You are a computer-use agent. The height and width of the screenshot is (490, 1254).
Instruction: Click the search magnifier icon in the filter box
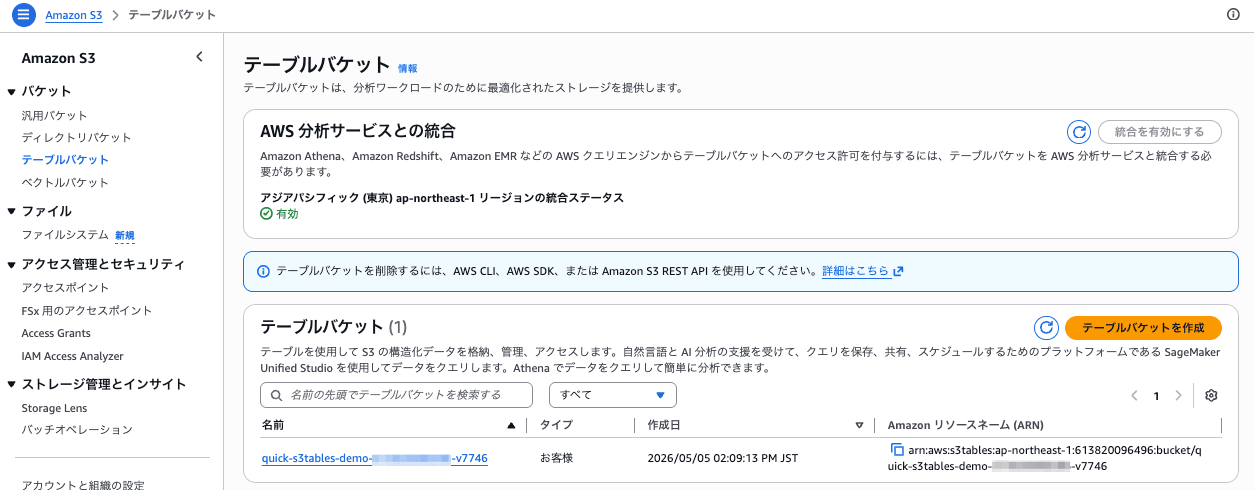coord(275,395)
